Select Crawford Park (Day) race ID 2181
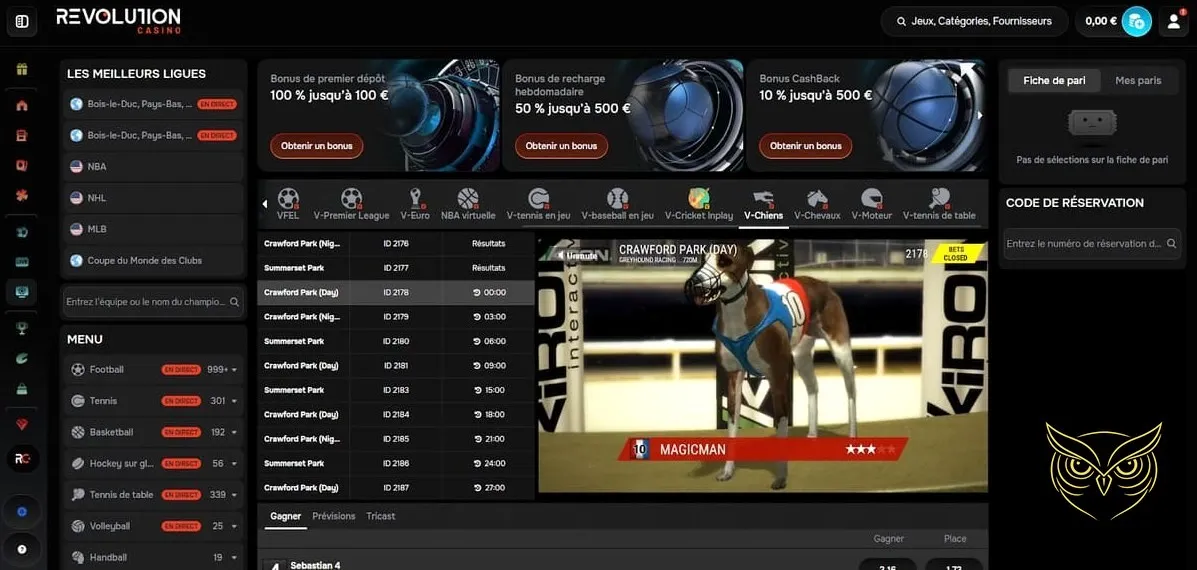Viewport: 1197px width, 570px height. coord(395,366)
